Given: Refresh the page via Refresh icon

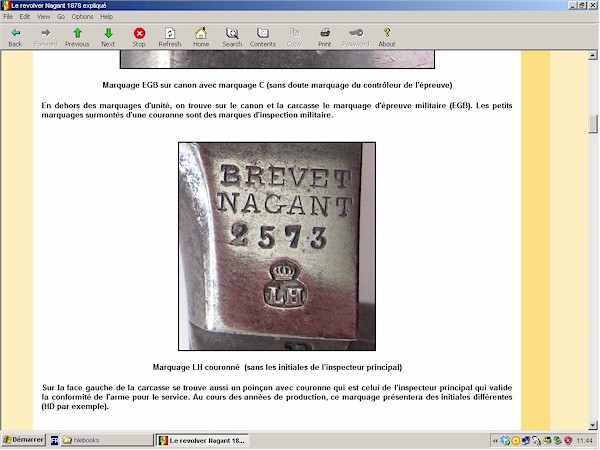Looking at the screenshot, I should [x=170, y=33].
